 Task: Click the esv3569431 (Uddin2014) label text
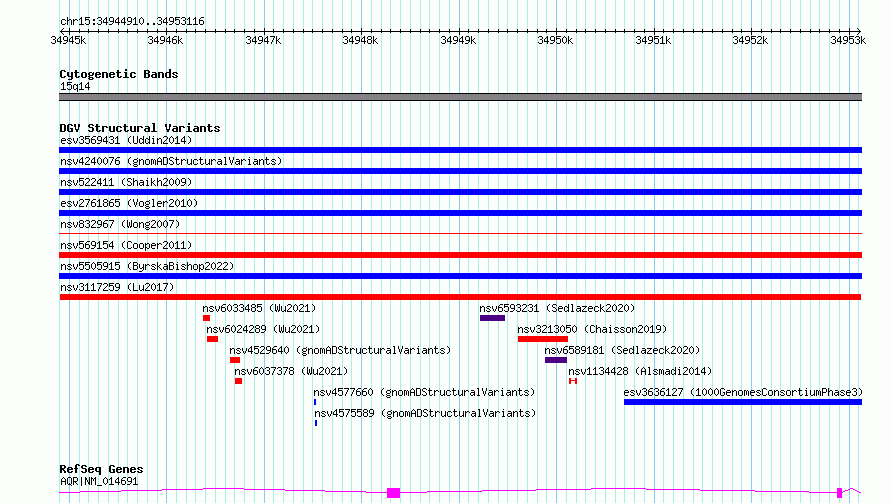(126, 140)
